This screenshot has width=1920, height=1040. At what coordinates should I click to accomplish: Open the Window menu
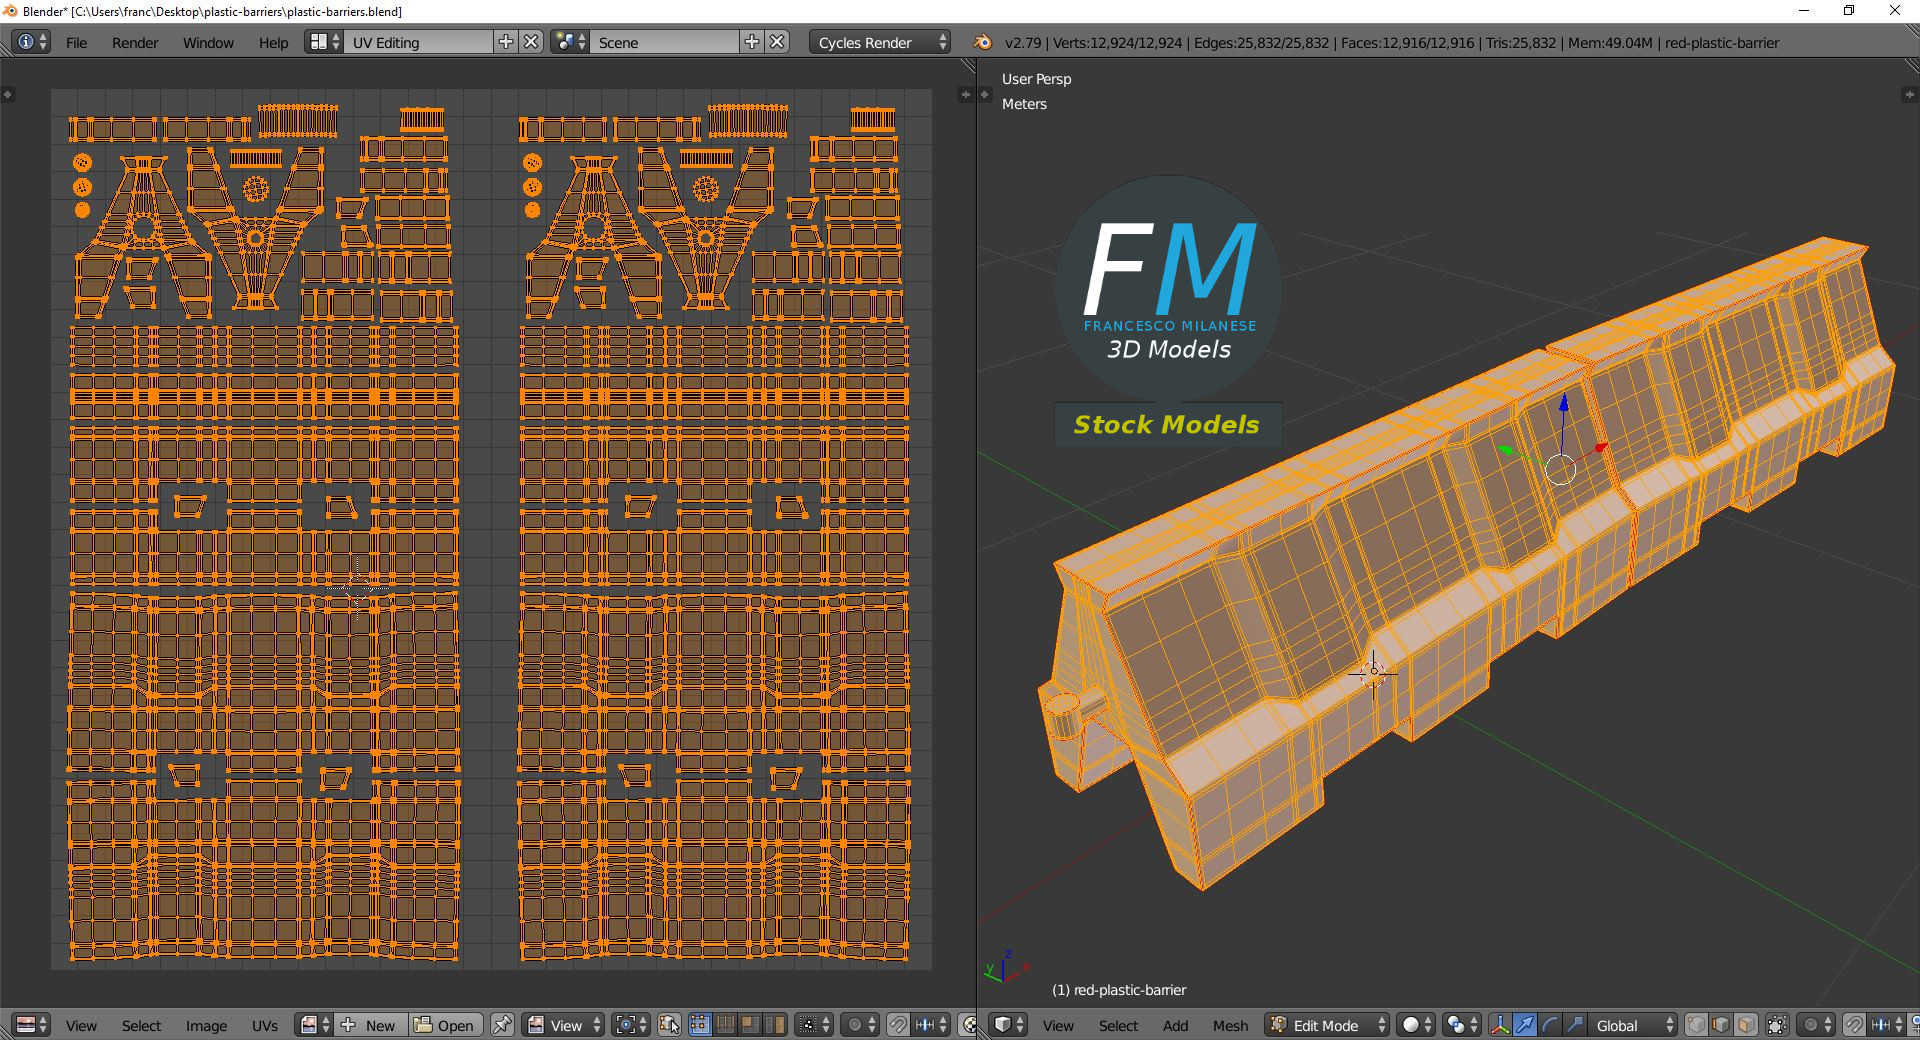[x=208, y=43]
